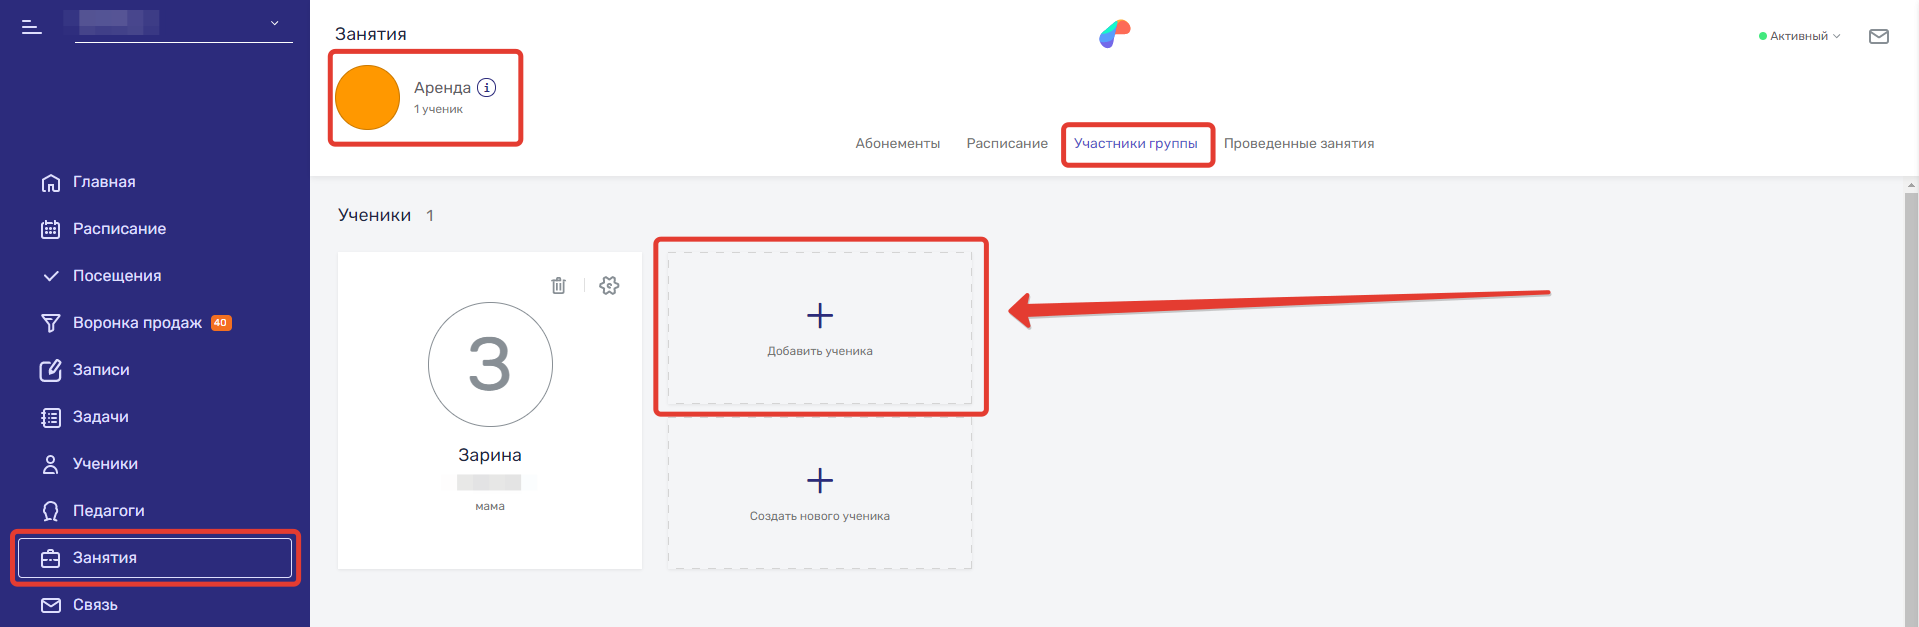The width and height of the screenshot is (1919, 627).
Task: Click the plus icon to add a student
Action: tap(820, 316)
